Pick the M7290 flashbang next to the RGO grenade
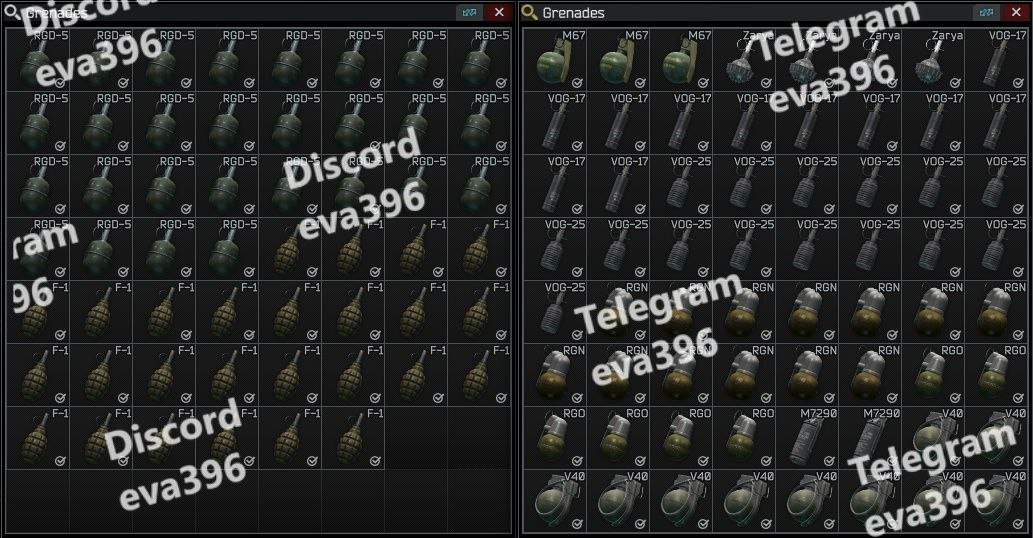Screen dimensions: 1033x538 807,438
